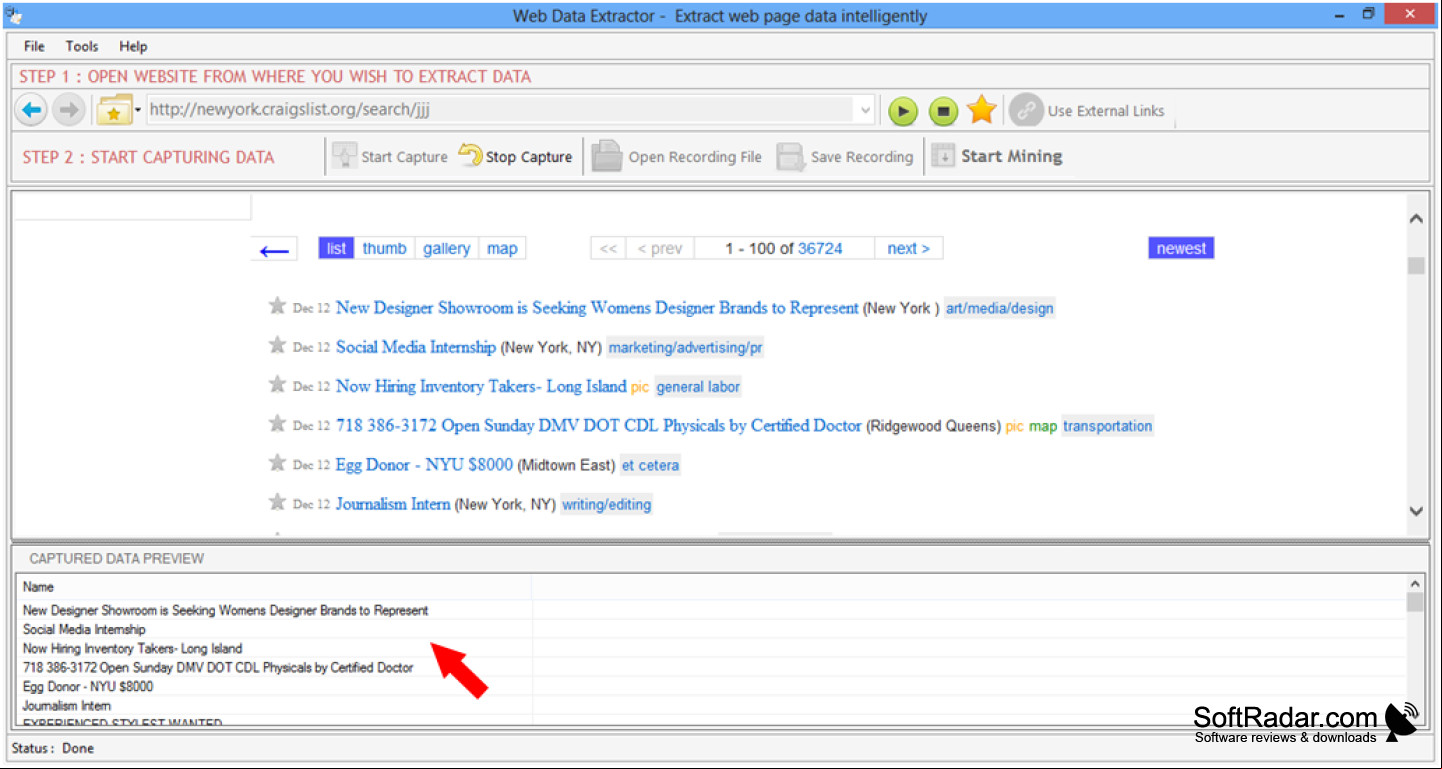The height and width of the screenshot is (769, 1442).
Task: Click the green play navigate button
Action: (903, 111)
